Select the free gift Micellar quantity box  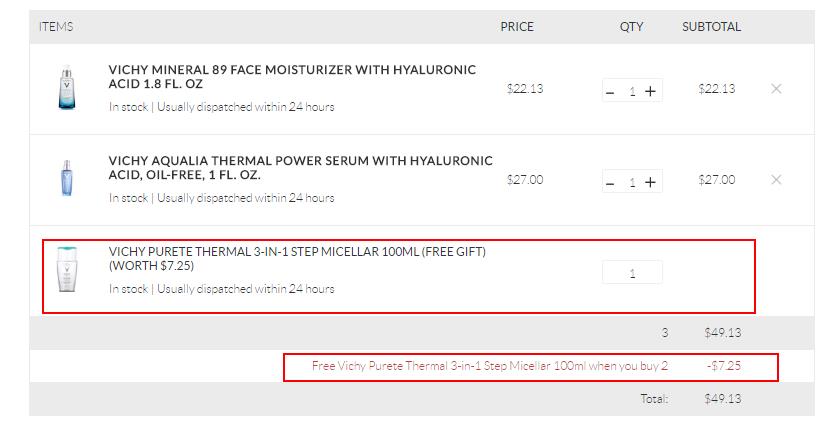point(632,272)
